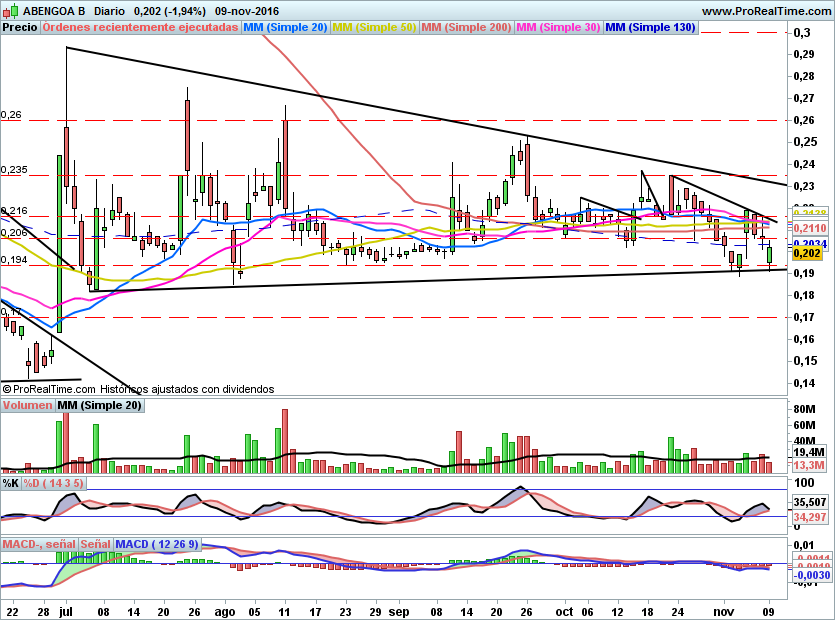Select the %D (14 3 5) label

pos(53,484)
